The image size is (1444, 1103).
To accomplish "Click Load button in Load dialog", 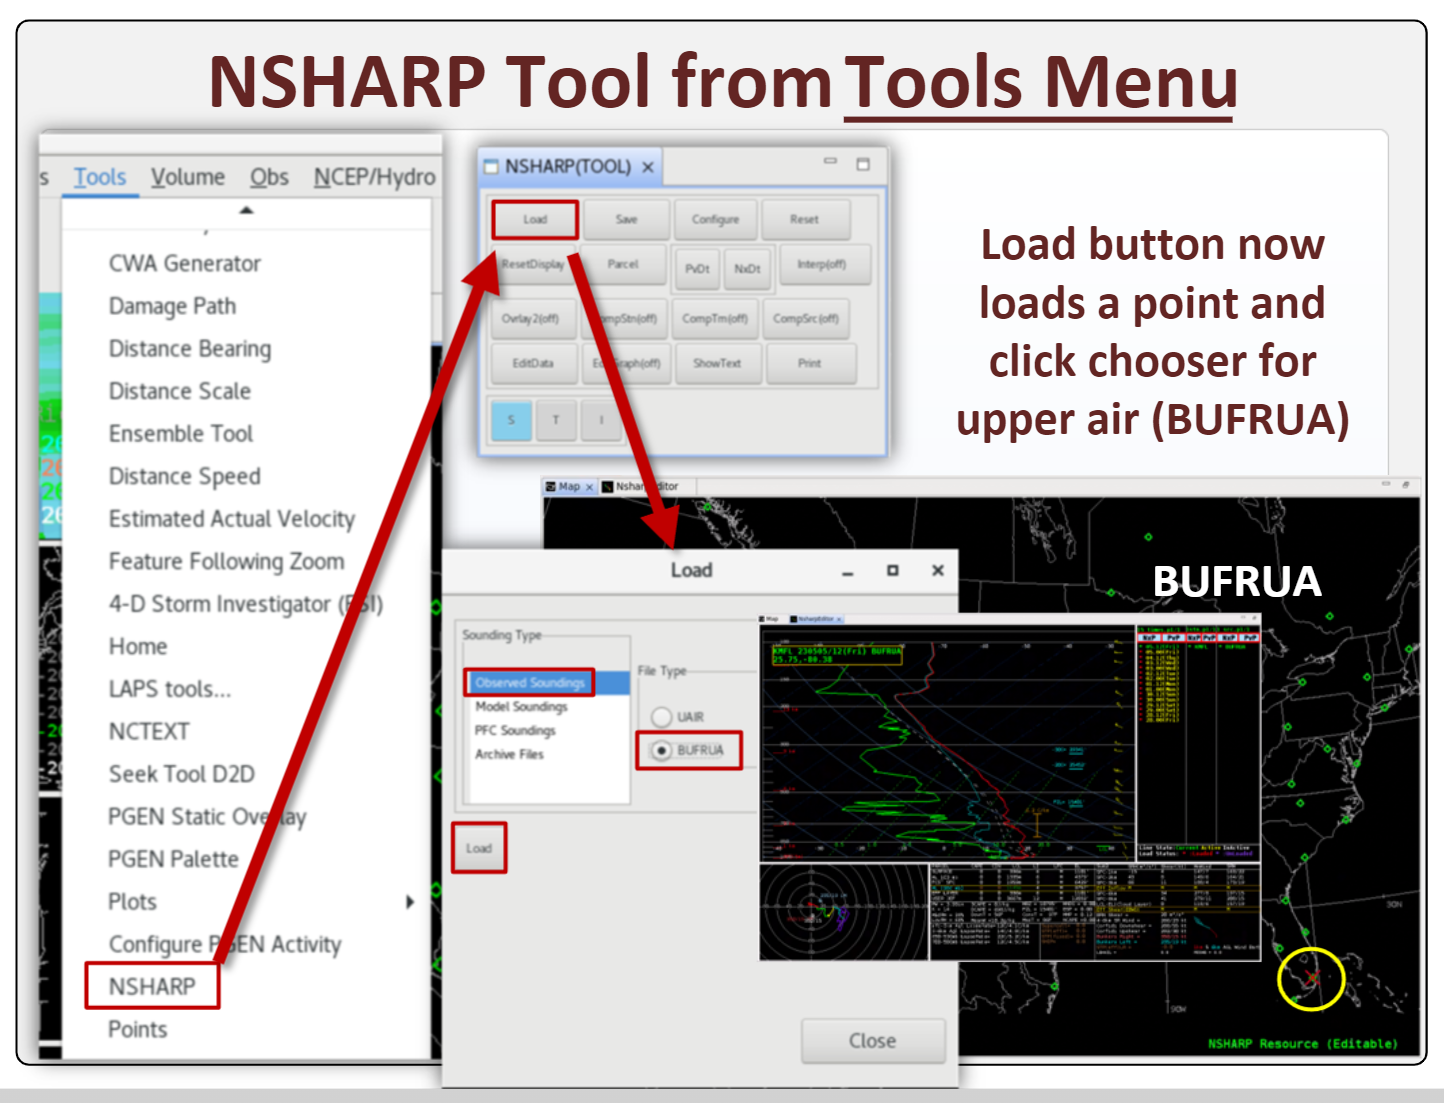I will coord(479,848).
